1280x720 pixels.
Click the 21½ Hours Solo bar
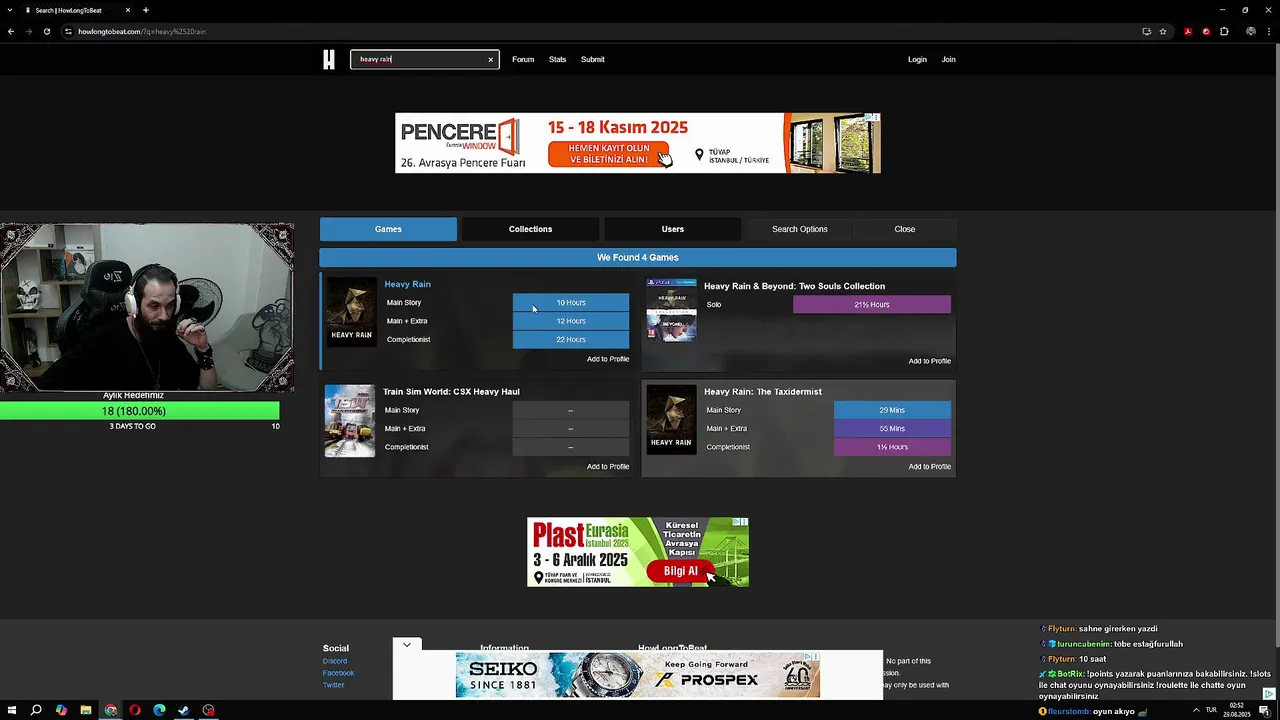[872, 304]
